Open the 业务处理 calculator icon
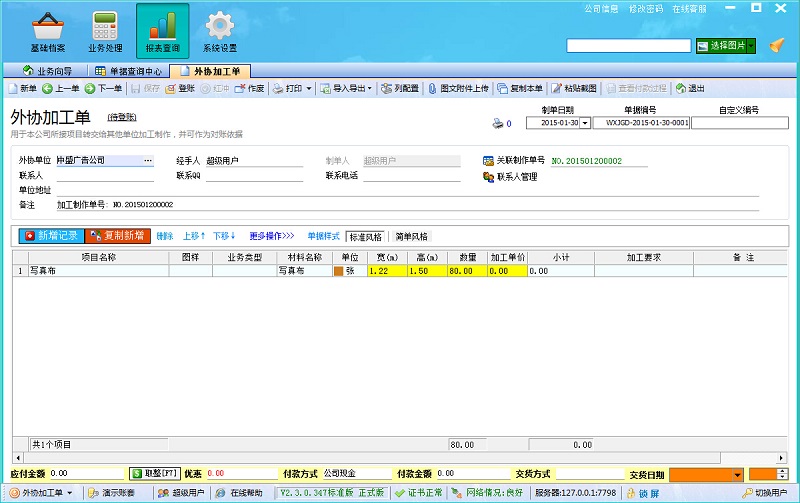The width and height of the screenshot is (800, 503). [x=104, y=32]
